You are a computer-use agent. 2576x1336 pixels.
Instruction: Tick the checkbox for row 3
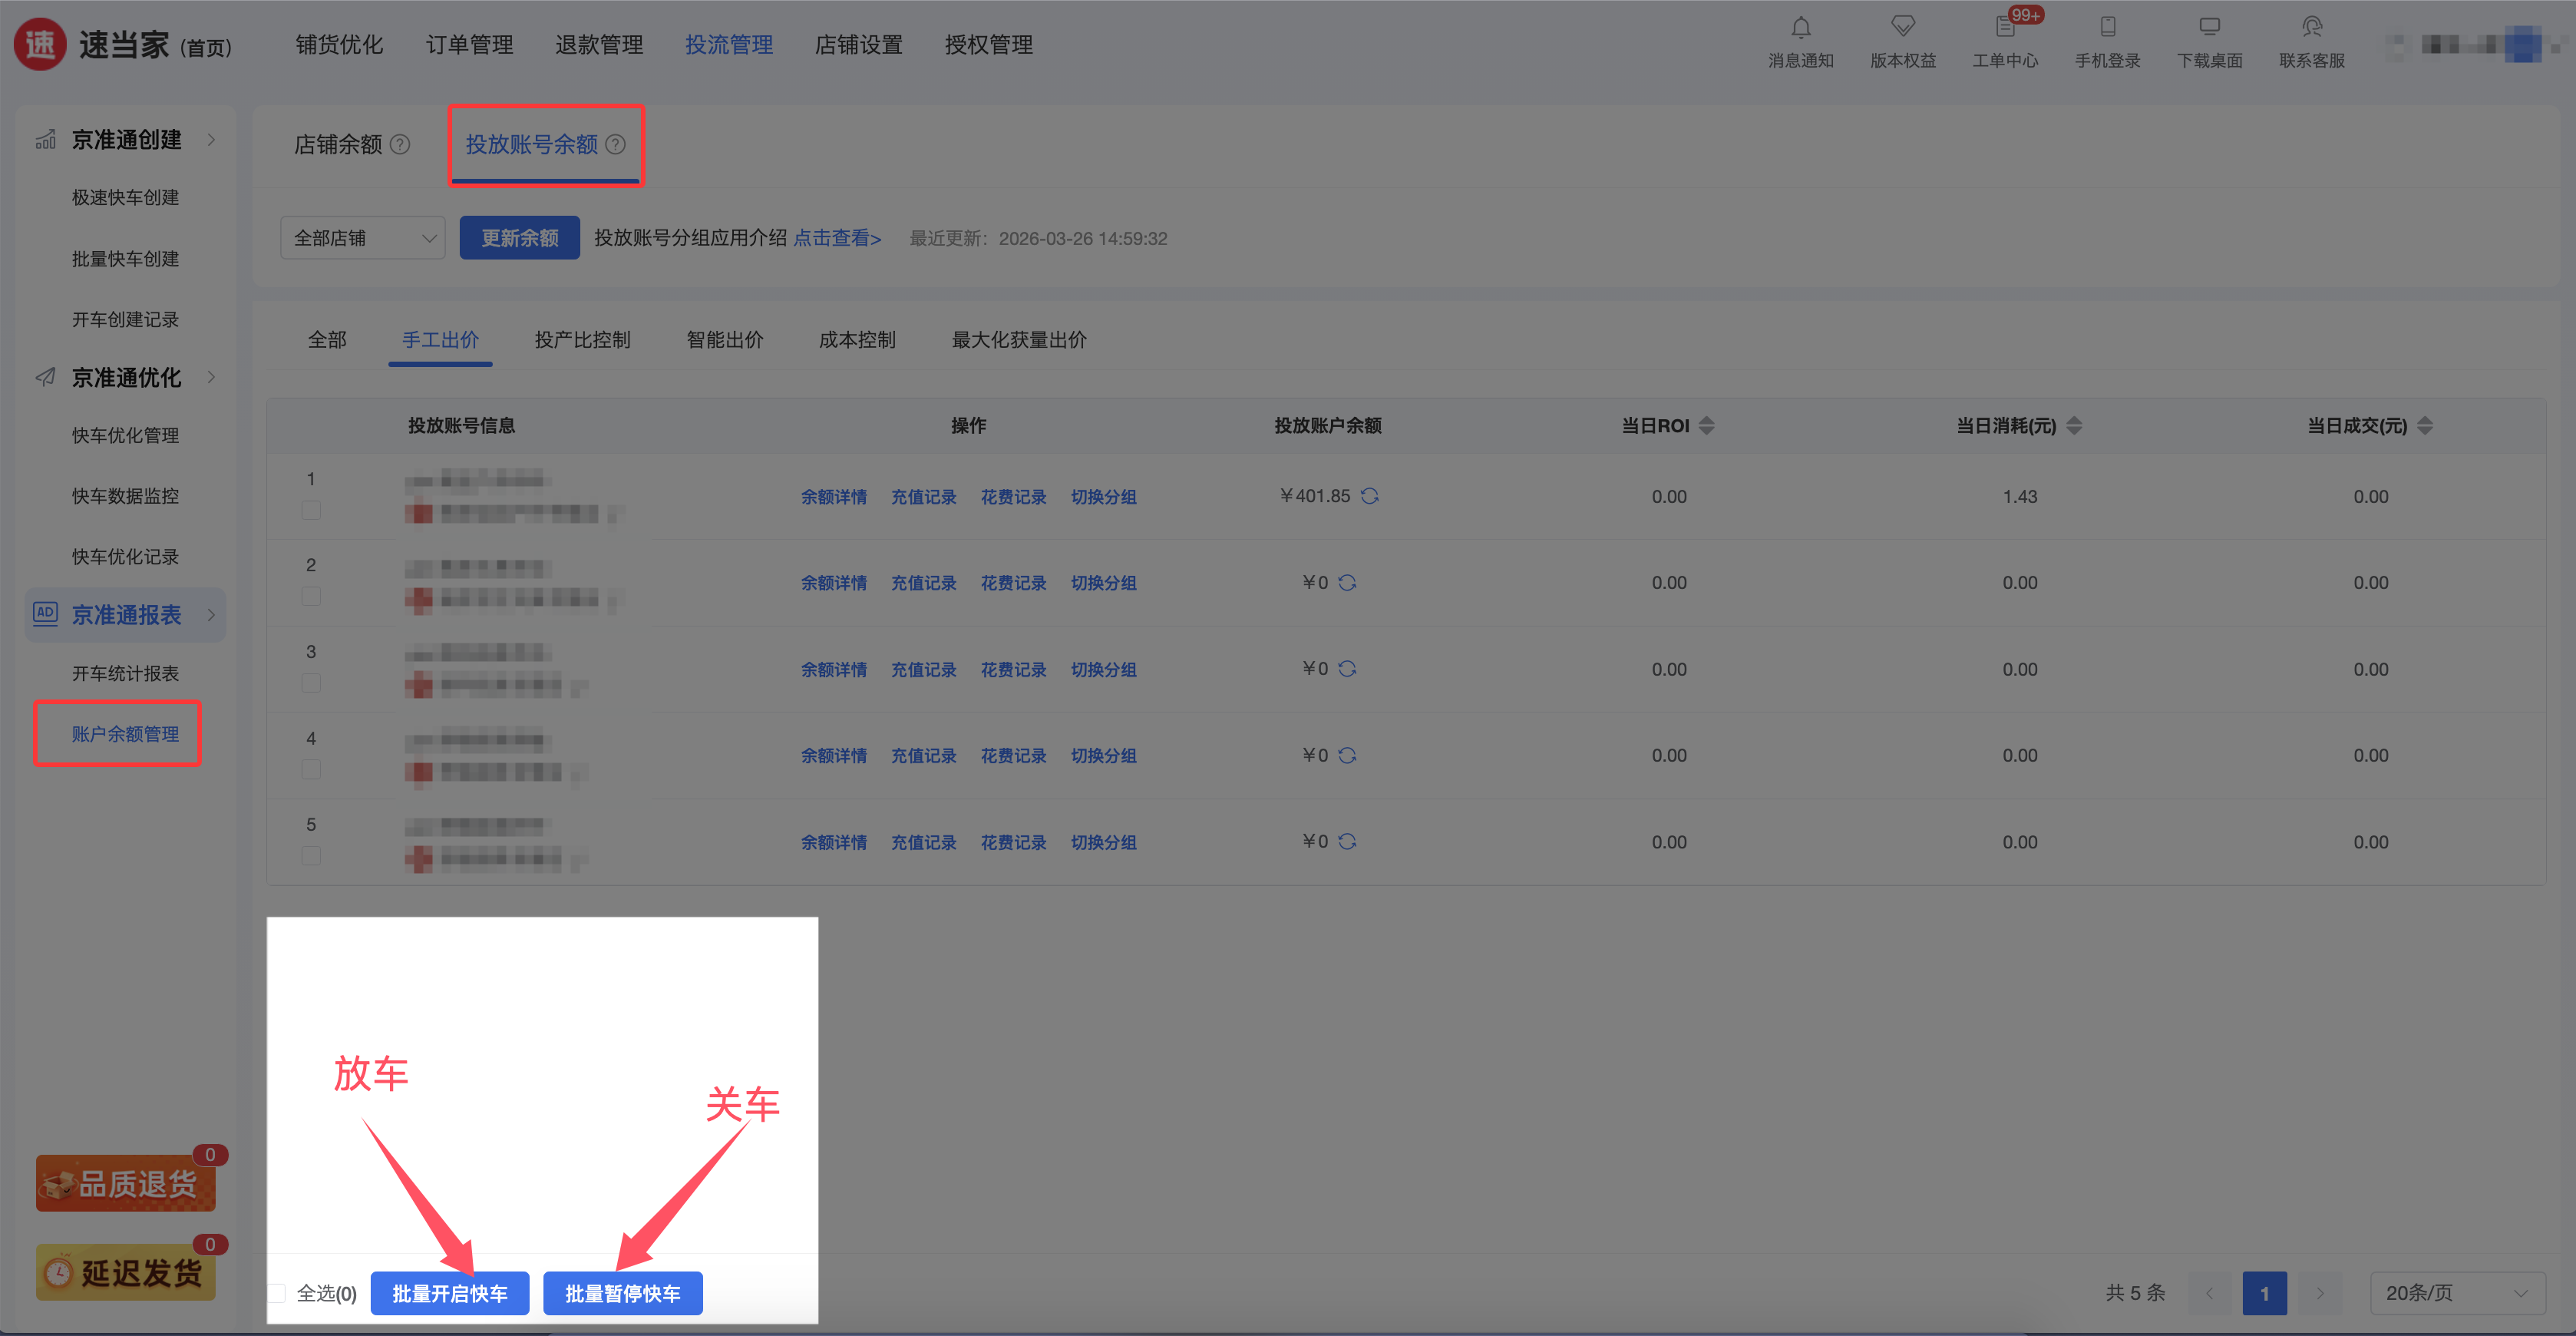311,683
